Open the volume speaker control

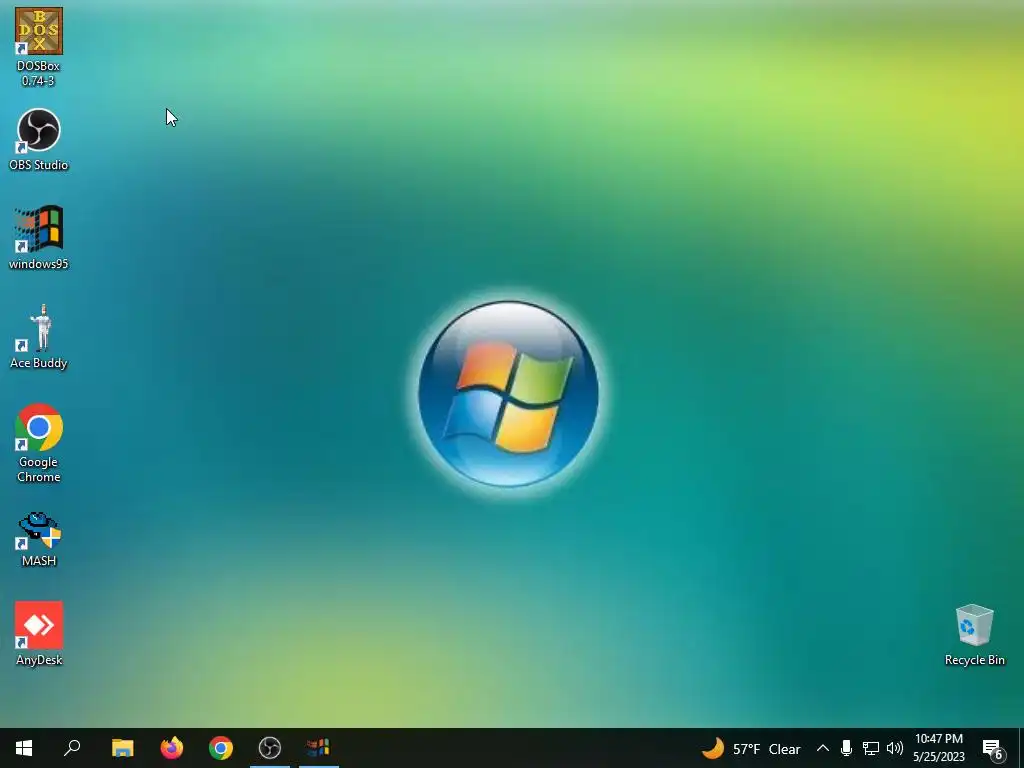[x=895, y=748]
